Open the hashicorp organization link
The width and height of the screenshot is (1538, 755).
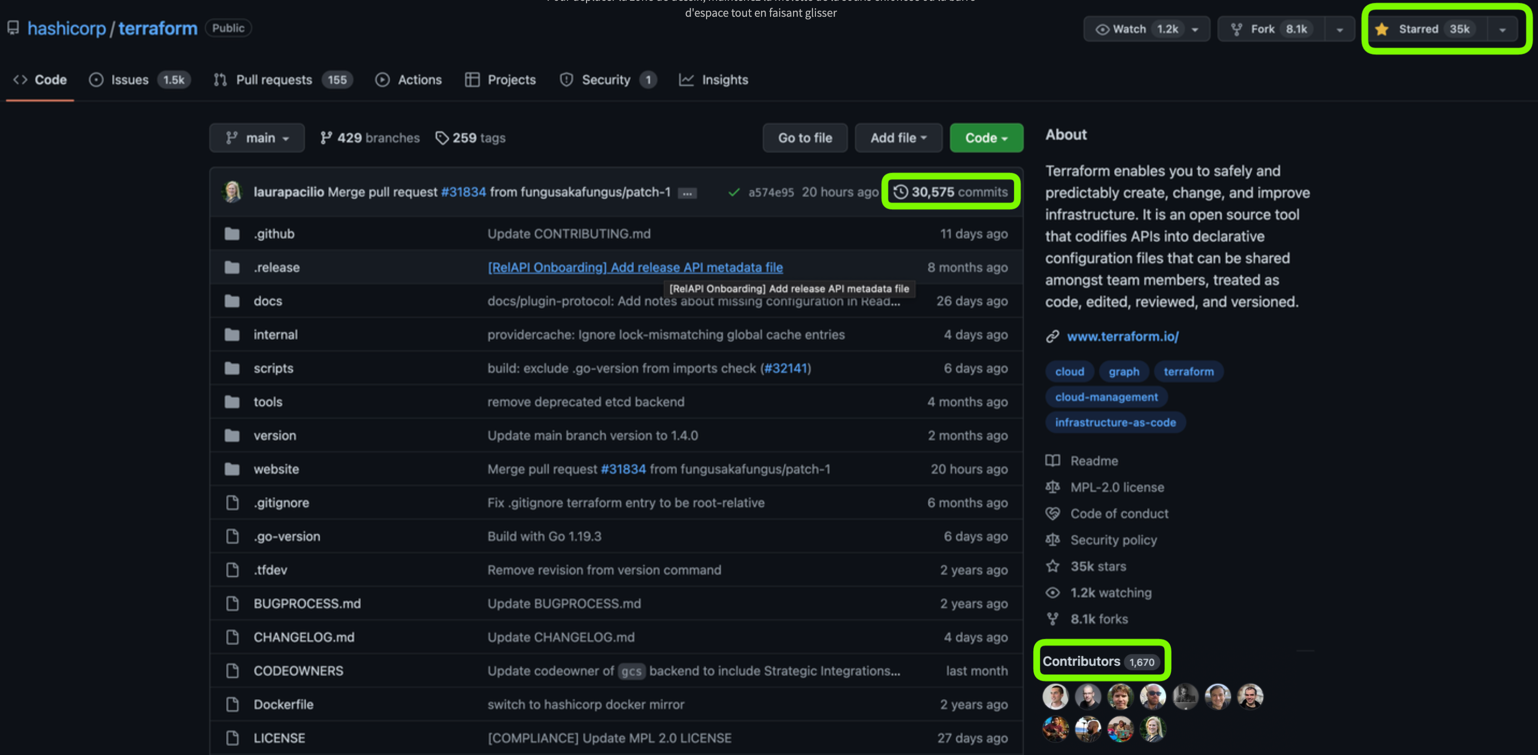(x=66, y=28)
